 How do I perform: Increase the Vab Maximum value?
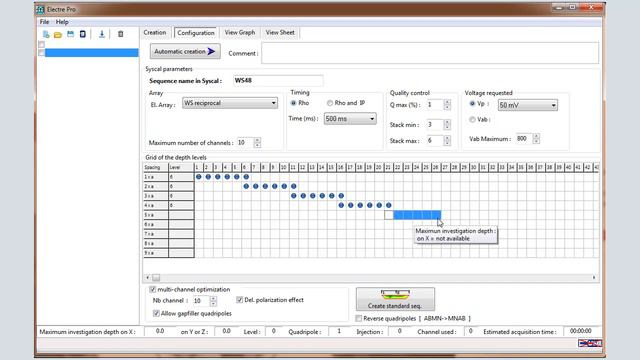pos(536,136)
